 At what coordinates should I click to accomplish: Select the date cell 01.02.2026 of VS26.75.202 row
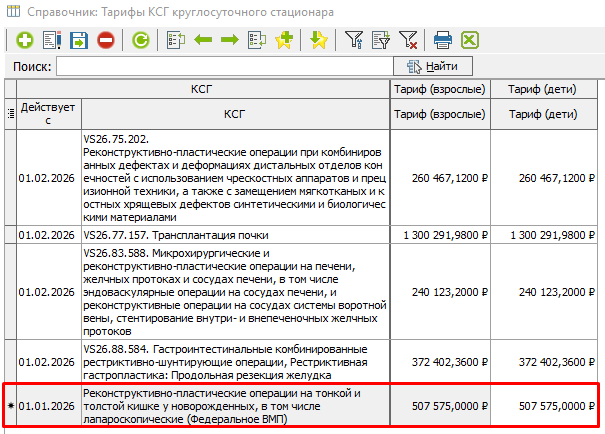click(x=49, y=178)
